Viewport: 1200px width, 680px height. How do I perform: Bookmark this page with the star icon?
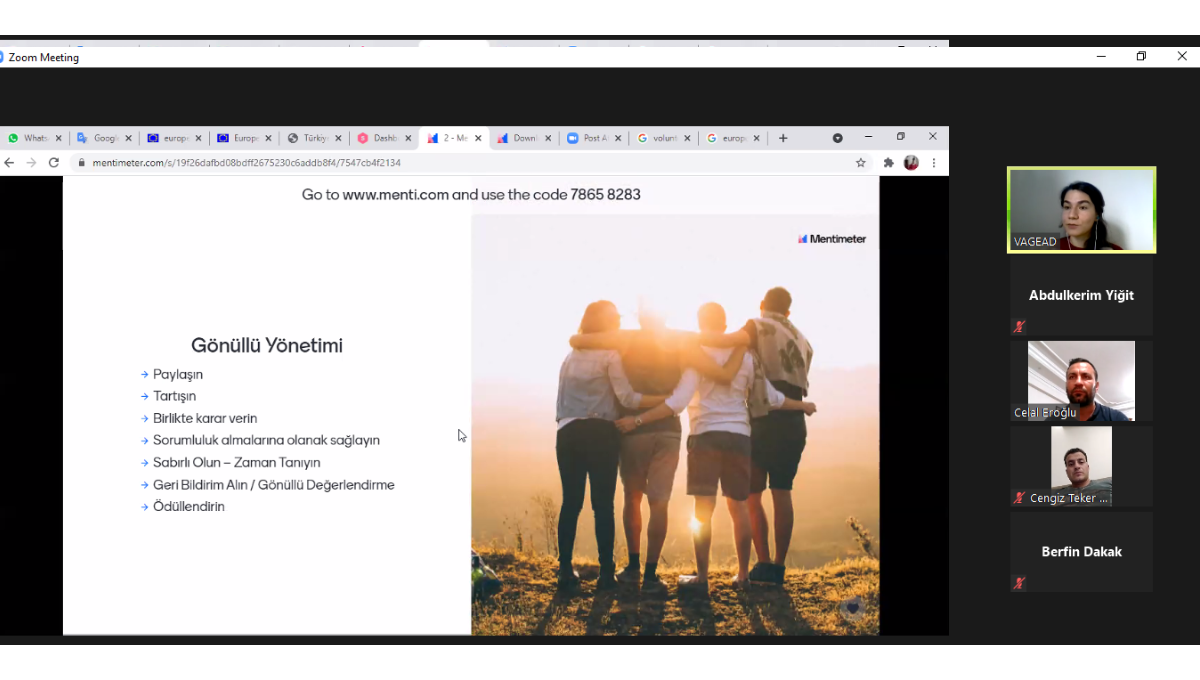click(860, 163)
